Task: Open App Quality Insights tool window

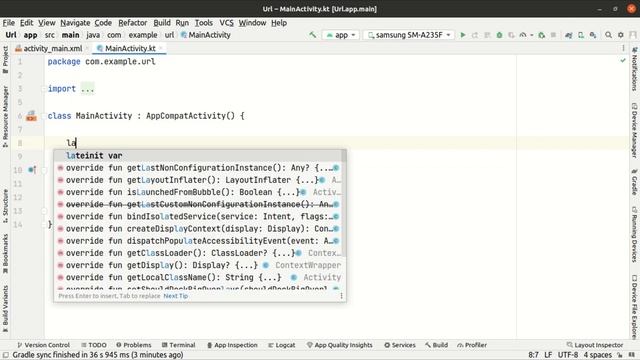Action: (340, 345)
